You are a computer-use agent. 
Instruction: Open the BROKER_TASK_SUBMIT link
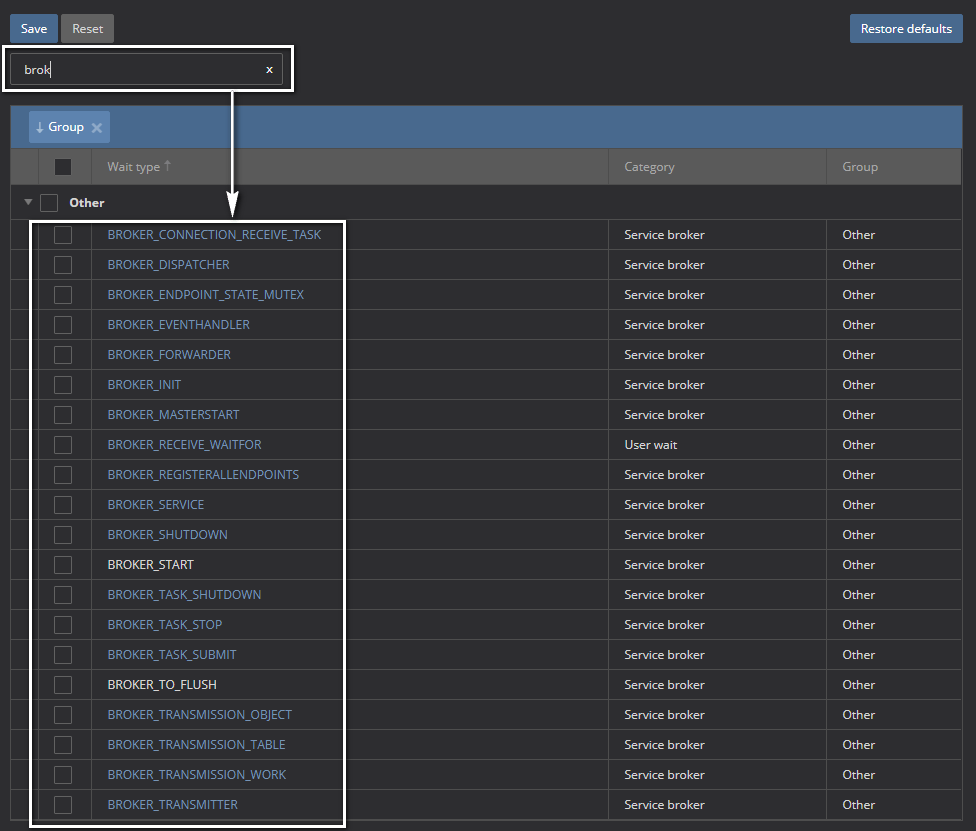point(172,655)
